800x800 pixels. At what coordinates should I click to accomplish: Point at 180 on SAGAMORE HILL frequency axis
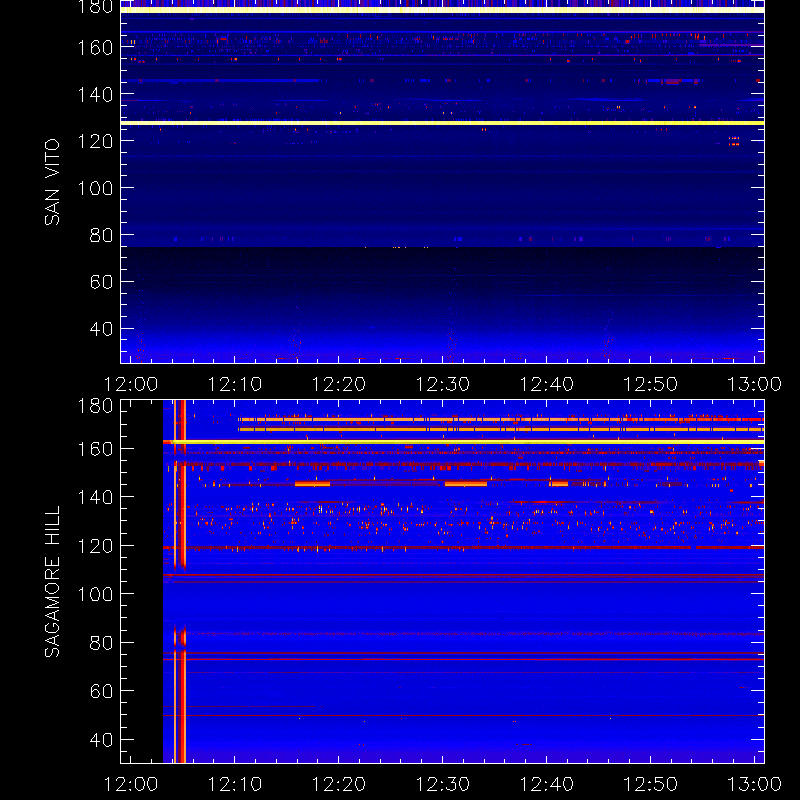tap(95, 406)
